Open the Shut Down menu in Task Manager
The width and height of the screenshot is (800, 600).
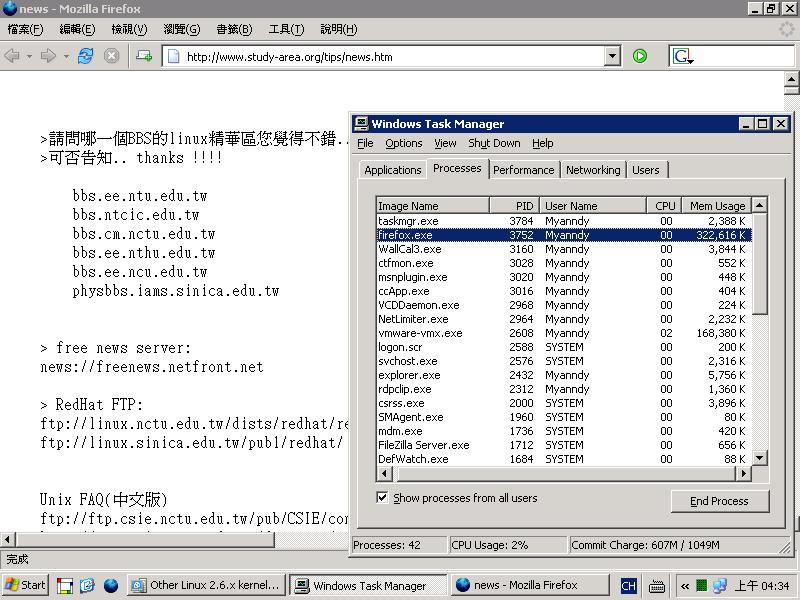click(x=494, y=143)
